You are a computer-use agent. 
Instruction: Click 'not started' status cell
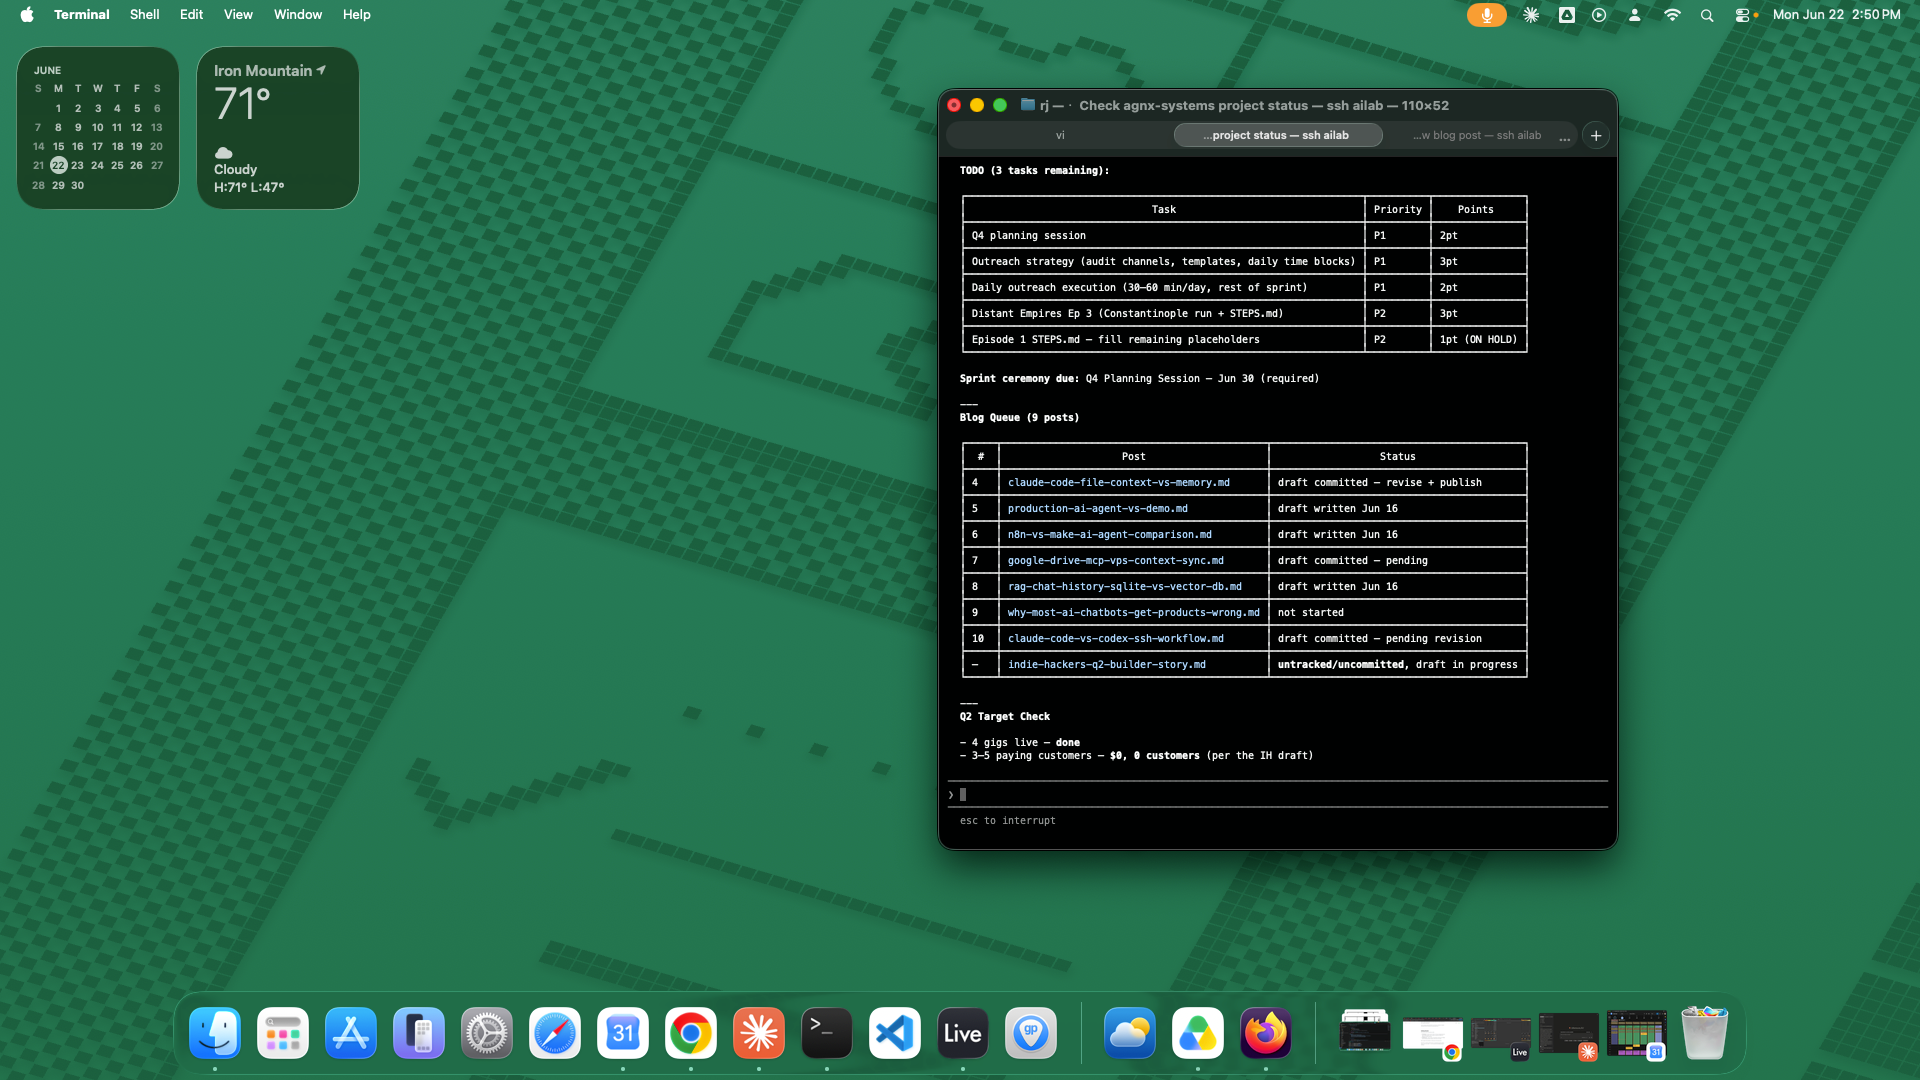[1397, 613]
